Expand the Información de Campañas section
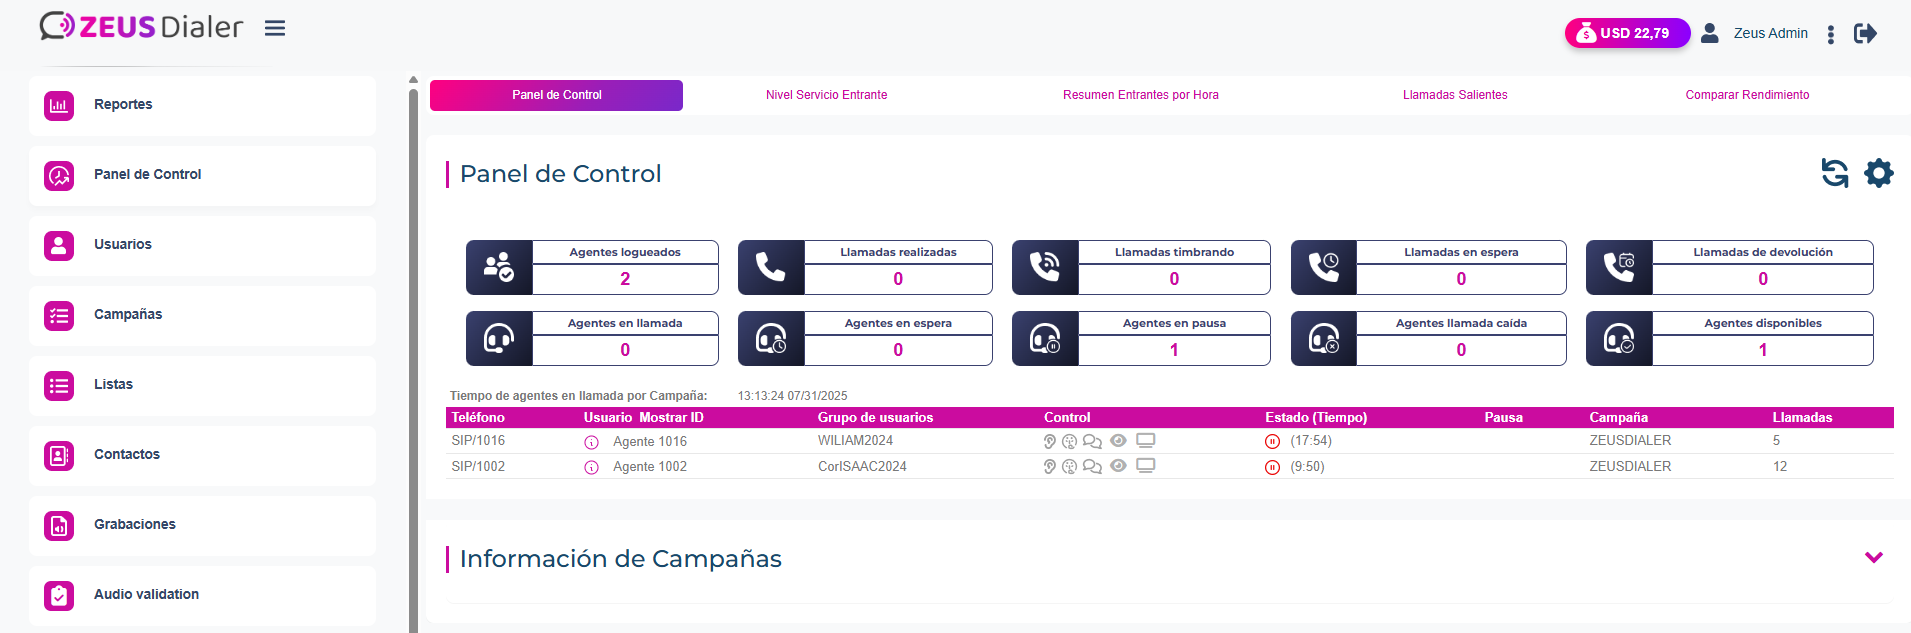This screenshot has width=1911, height=633. [x=1873, y=558]
